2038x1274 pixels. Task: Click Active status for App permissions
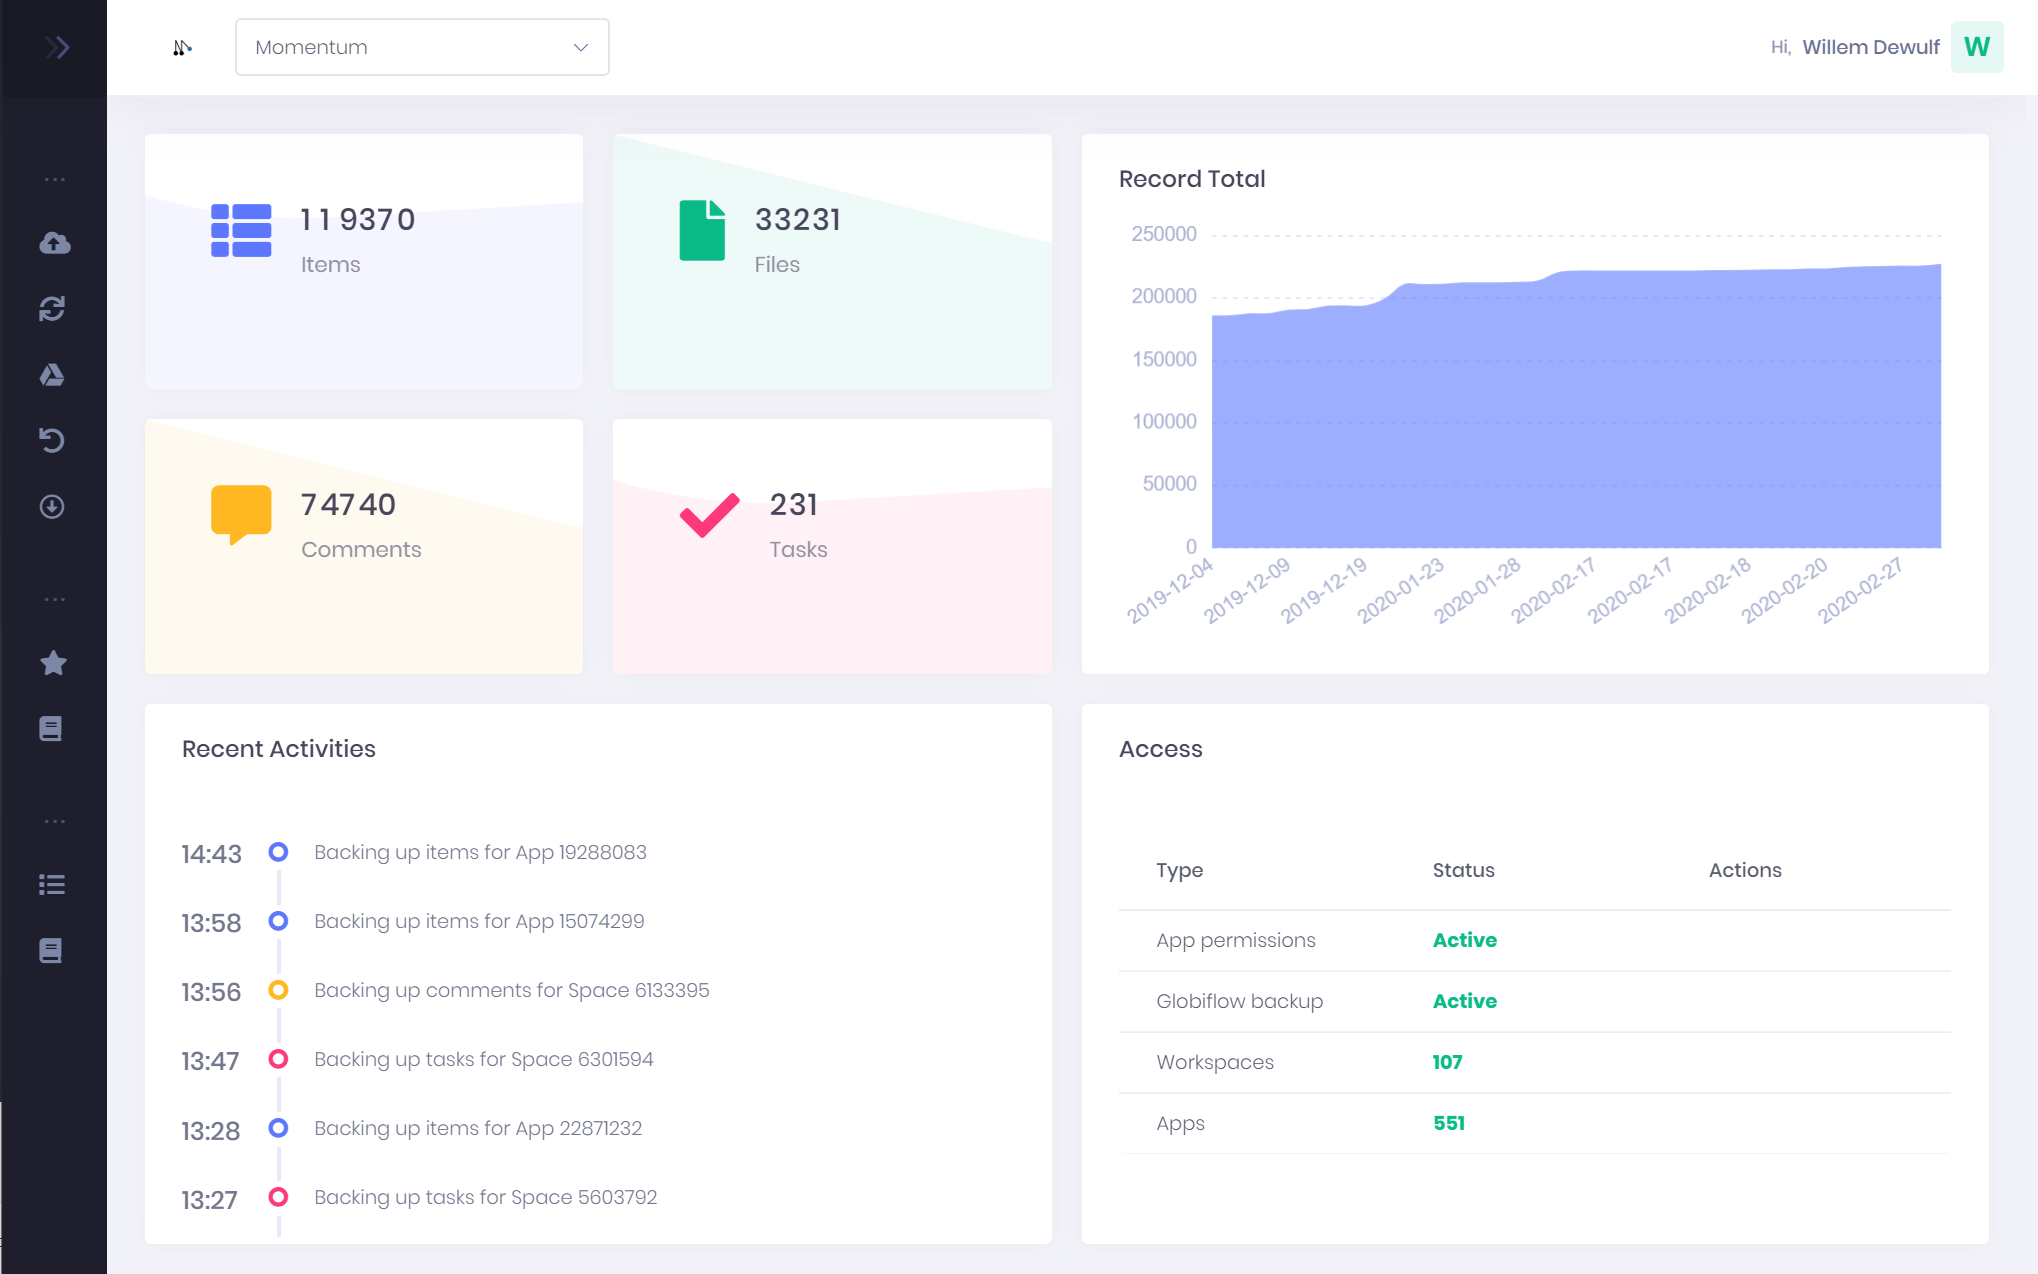[x=1464, y=940]
